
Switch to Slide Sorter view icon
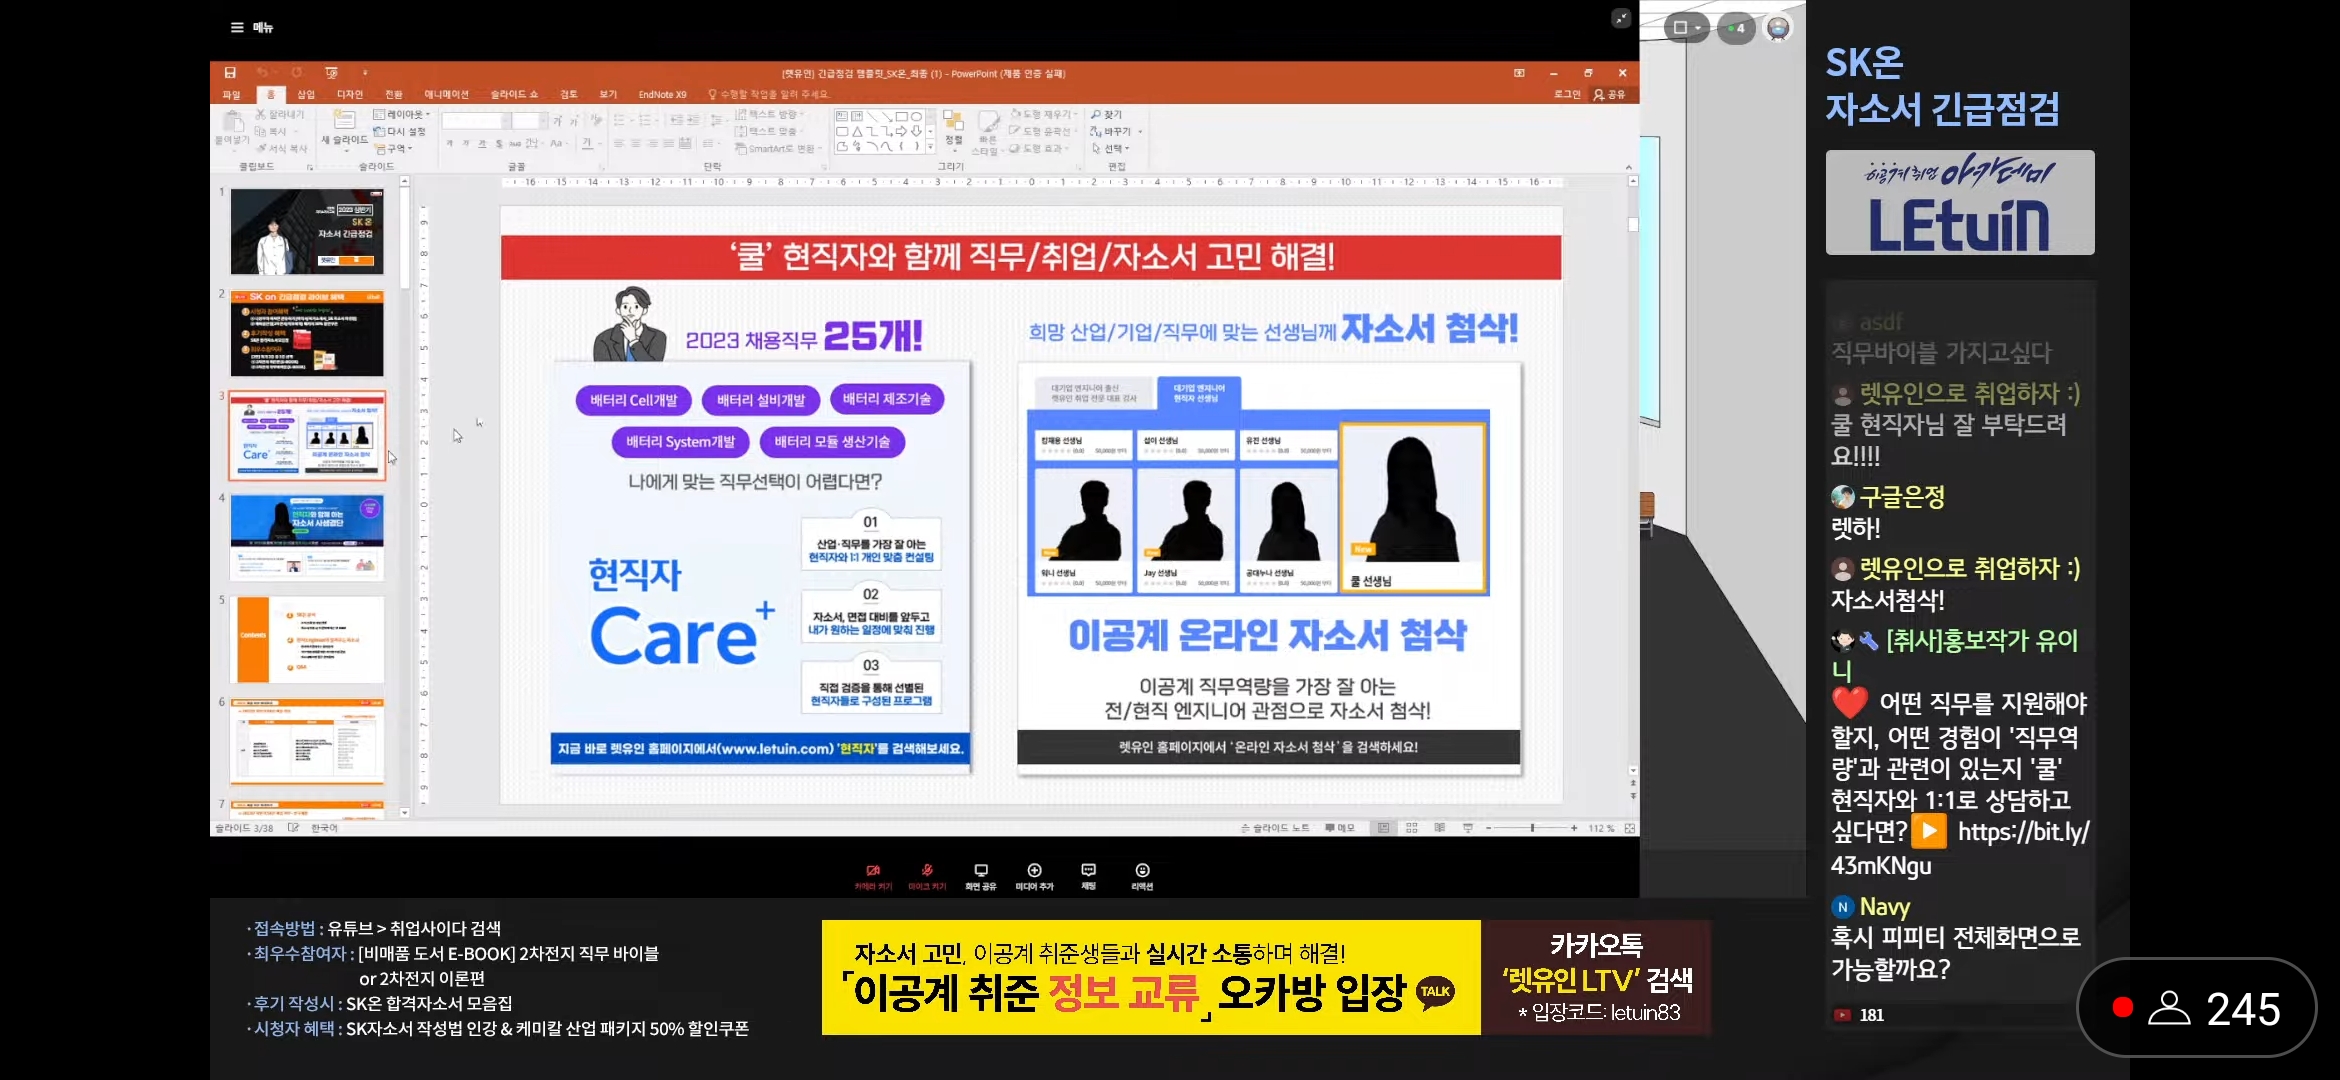(1412, 828)
